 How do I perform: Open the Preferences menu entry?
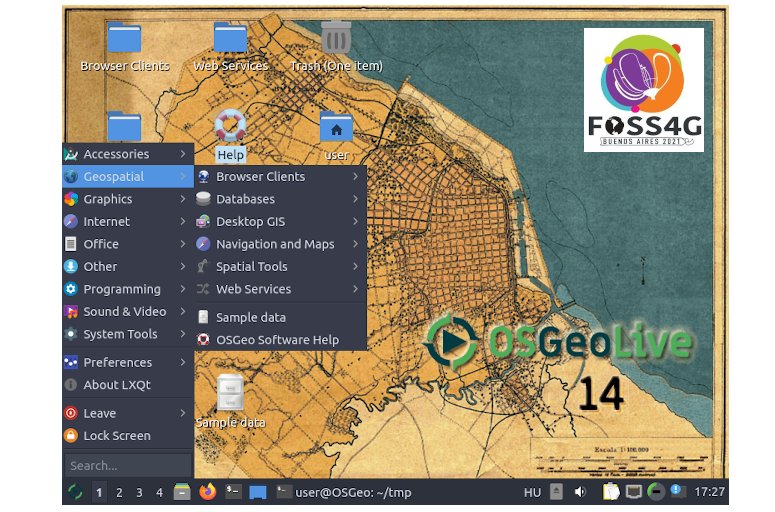pos(128,362)
